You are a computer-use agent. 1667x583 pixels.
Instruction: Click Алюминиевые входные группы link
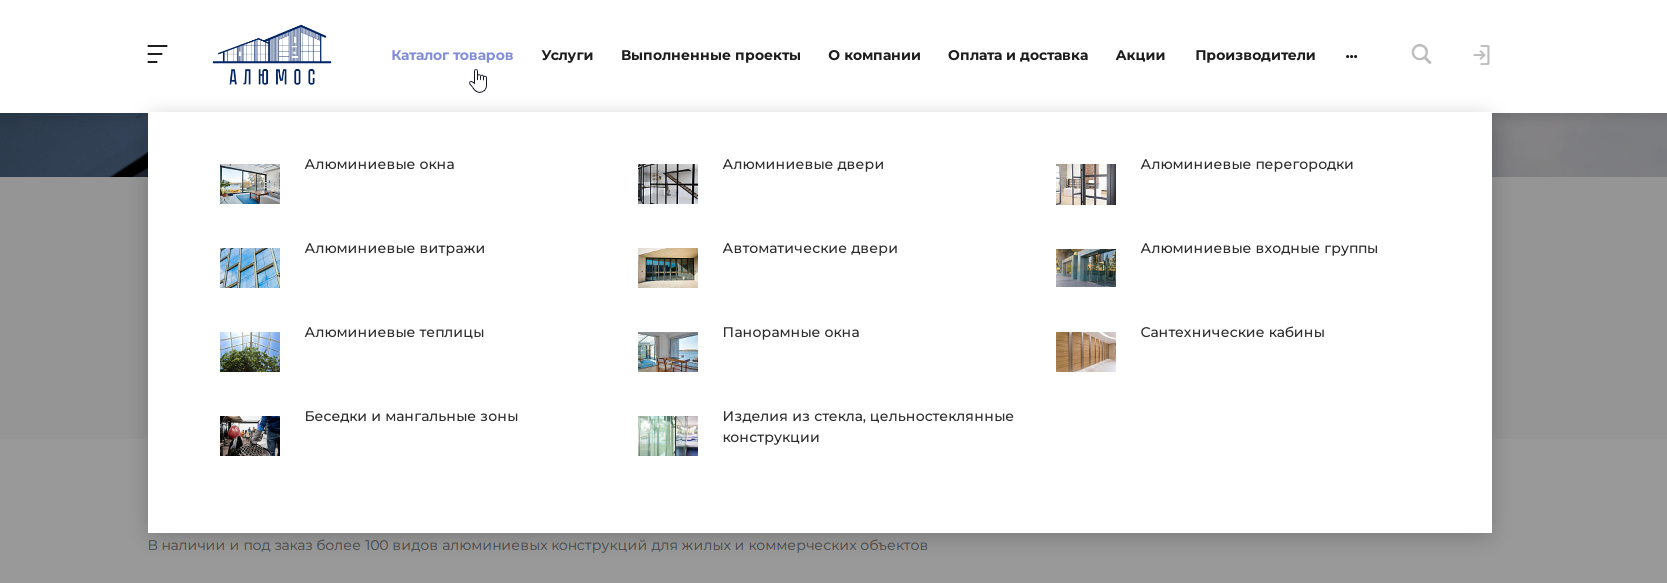tap(1258, 248)
